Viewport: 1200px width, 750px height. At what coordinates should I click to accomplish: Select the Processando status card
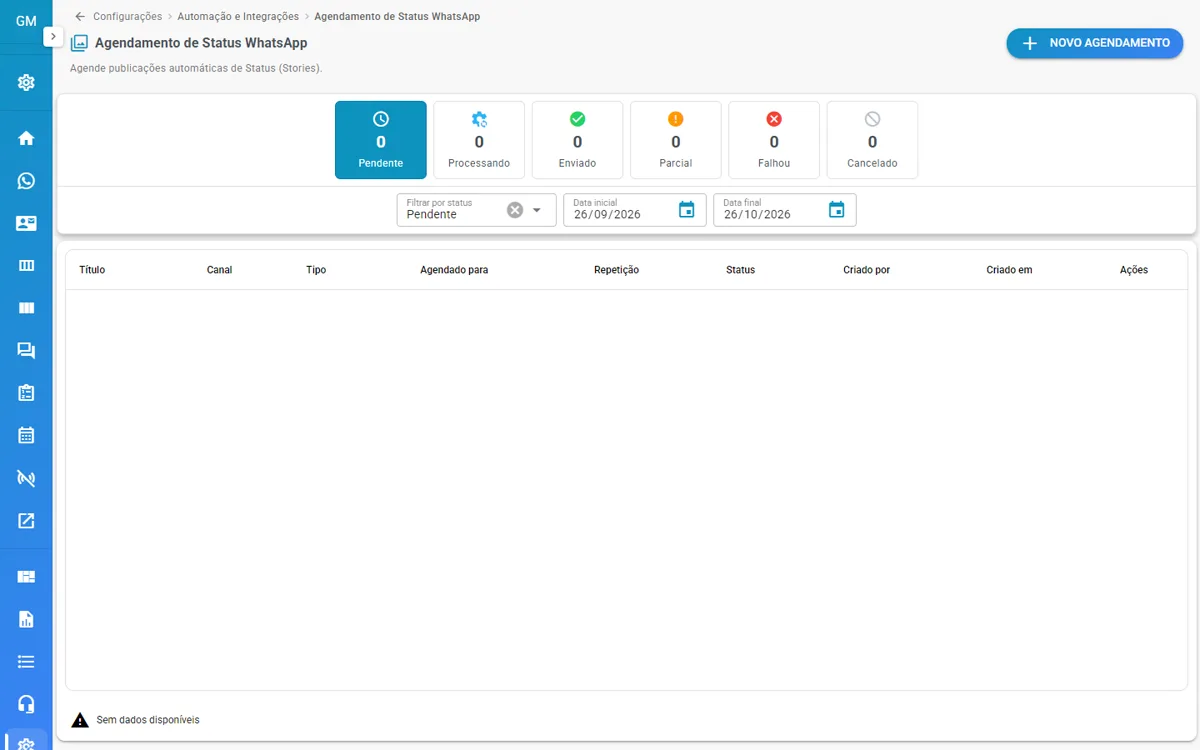pos(479,140)
